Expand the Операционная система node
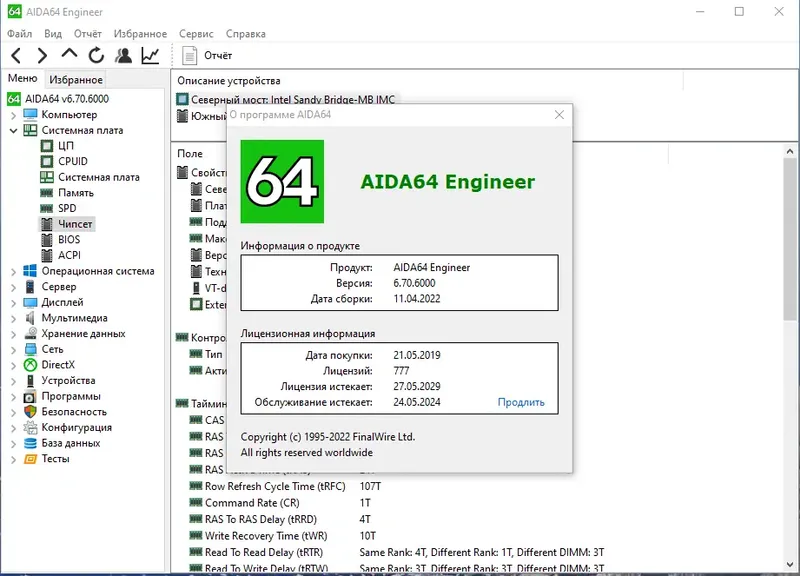 pyautogui.click(x=13, y=270)
